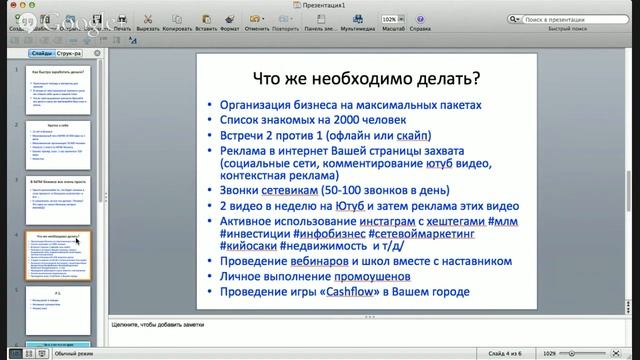Close the slides pane with its round button
The height and width of the screenshot is (360, 640).
pyautogui.click(x=97, y=53)
